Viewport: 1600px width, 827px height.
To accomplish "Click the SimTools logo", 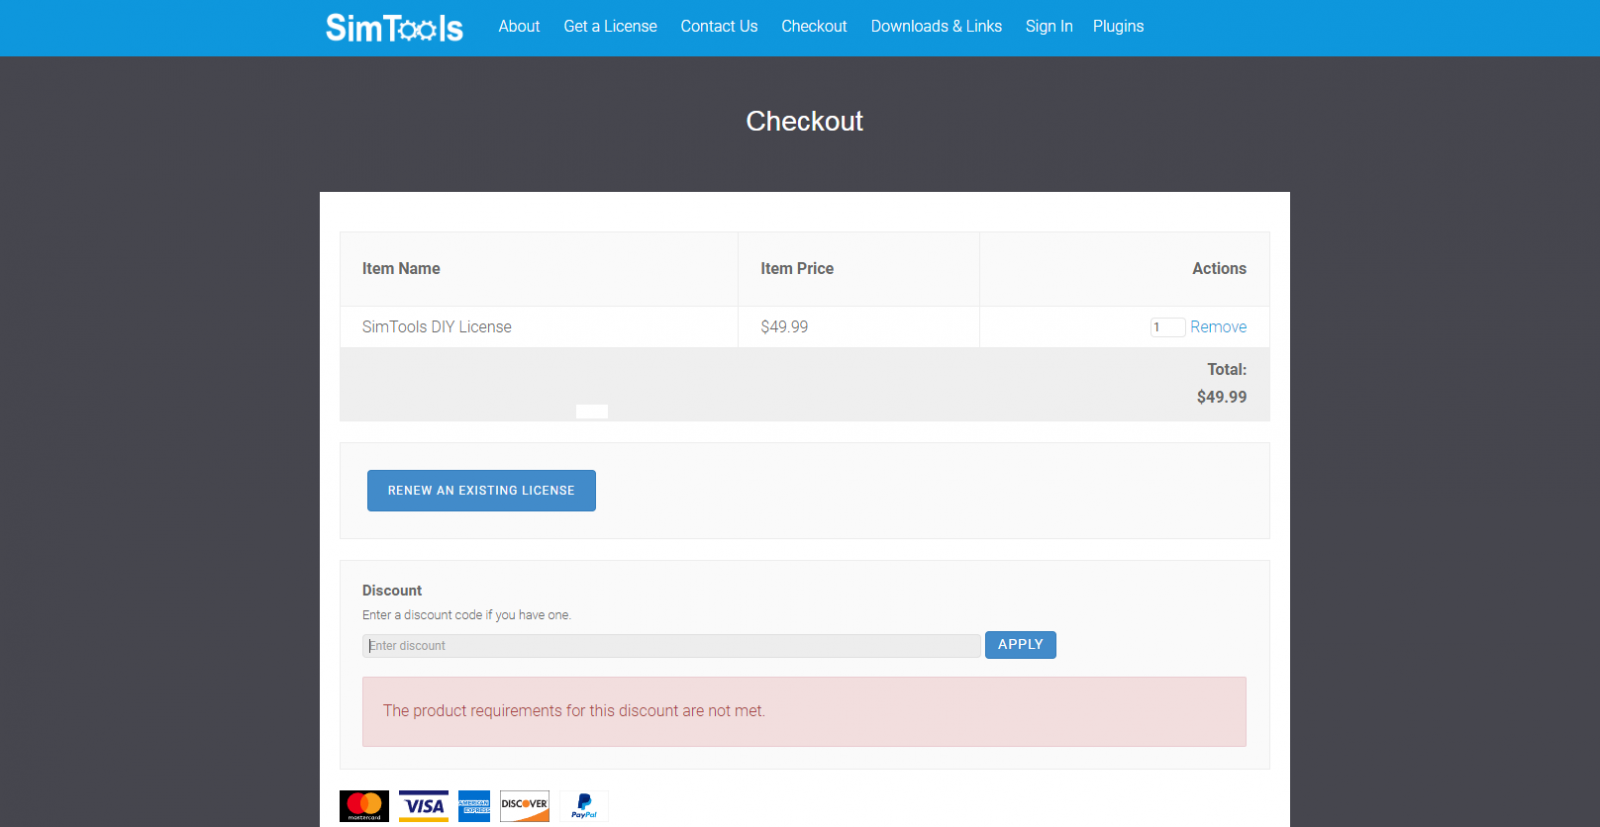I will coord(394,27).
